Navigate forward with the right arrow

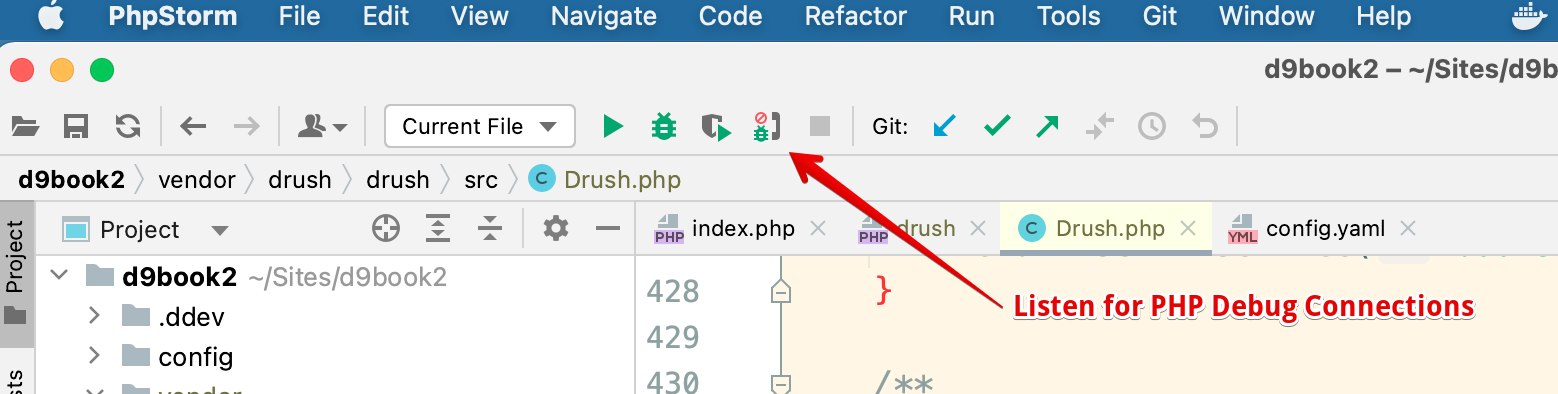[x=246, y=126]
